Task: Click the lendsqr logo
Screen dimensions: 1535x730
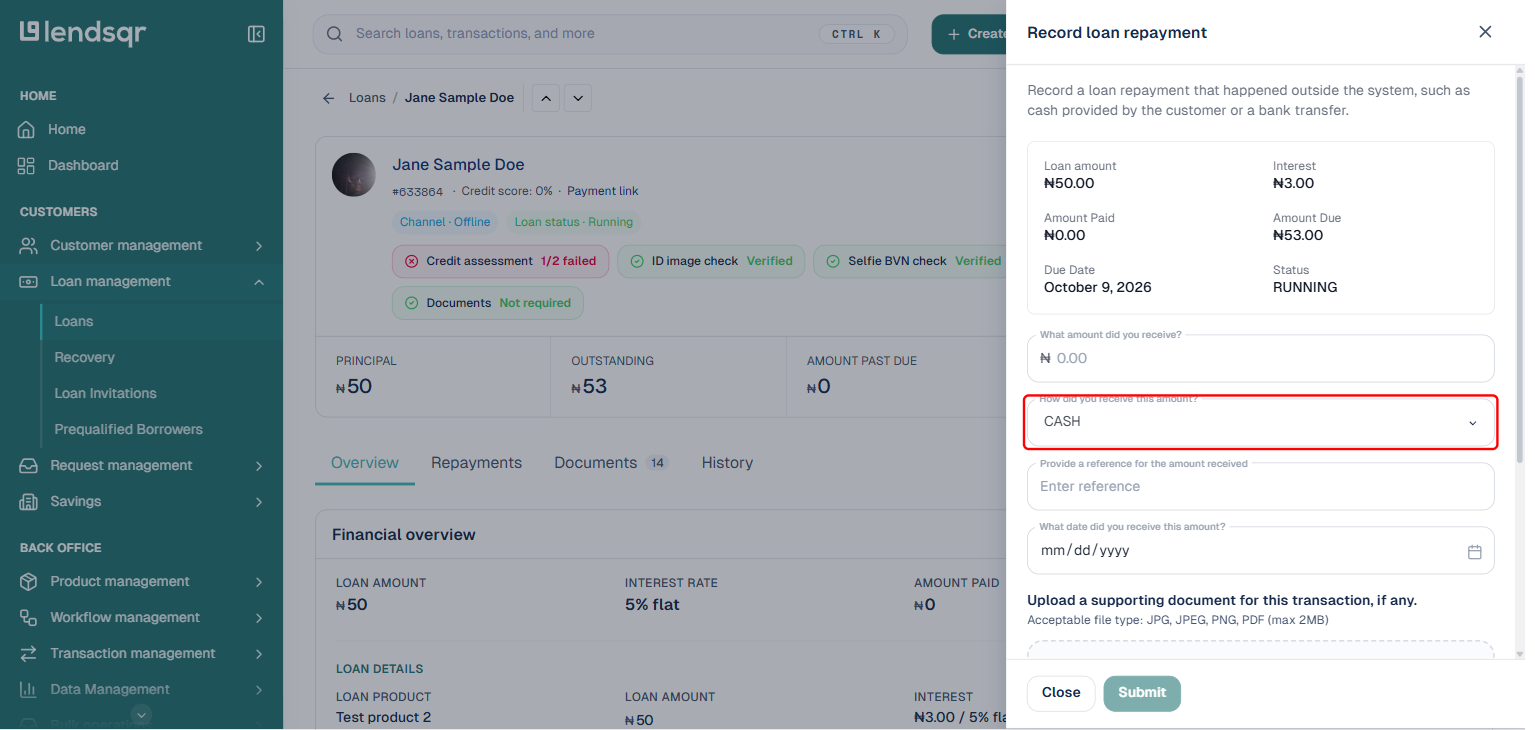Action: point(83,33)
